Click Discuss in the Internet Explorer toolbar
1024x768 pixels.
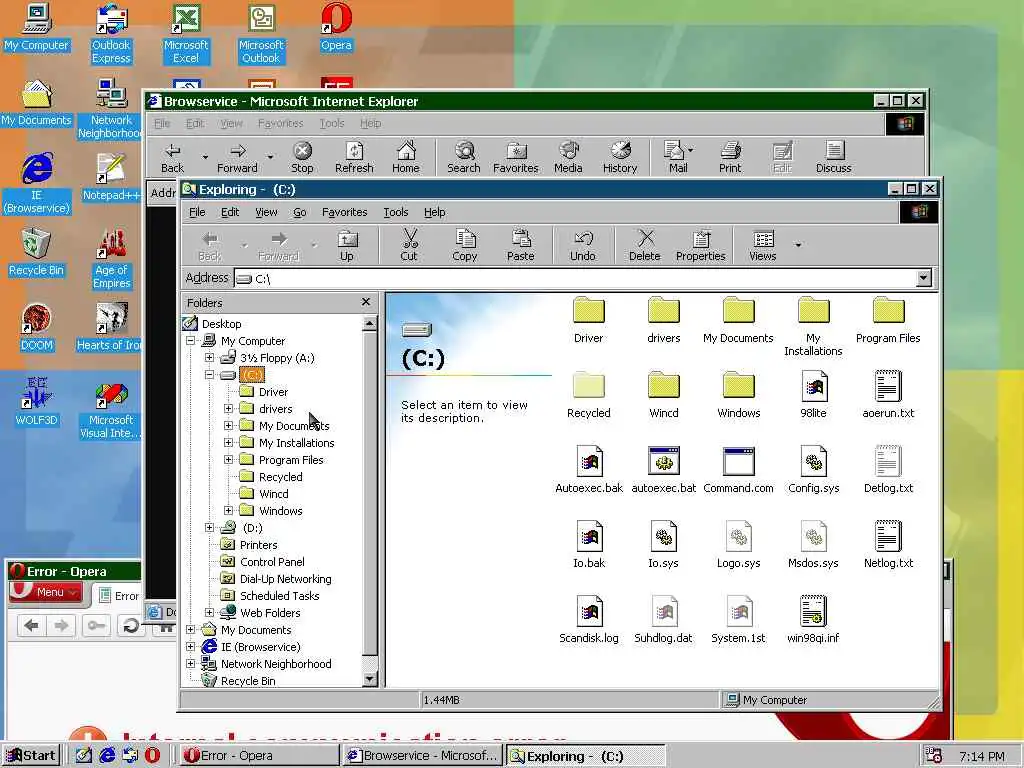pyautogui.click(x=833, y=157)
